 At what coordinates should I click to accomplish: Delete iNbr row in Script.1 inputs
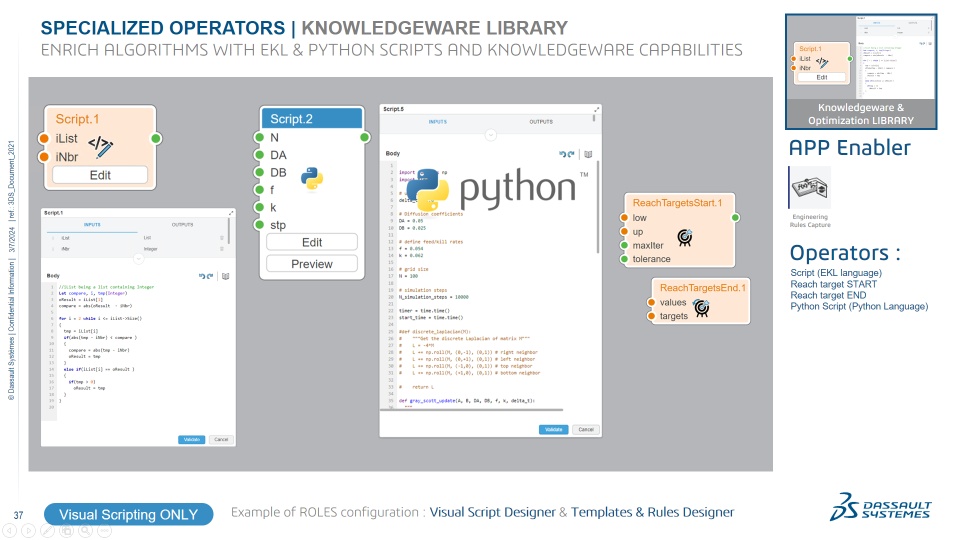coord(222,249)
